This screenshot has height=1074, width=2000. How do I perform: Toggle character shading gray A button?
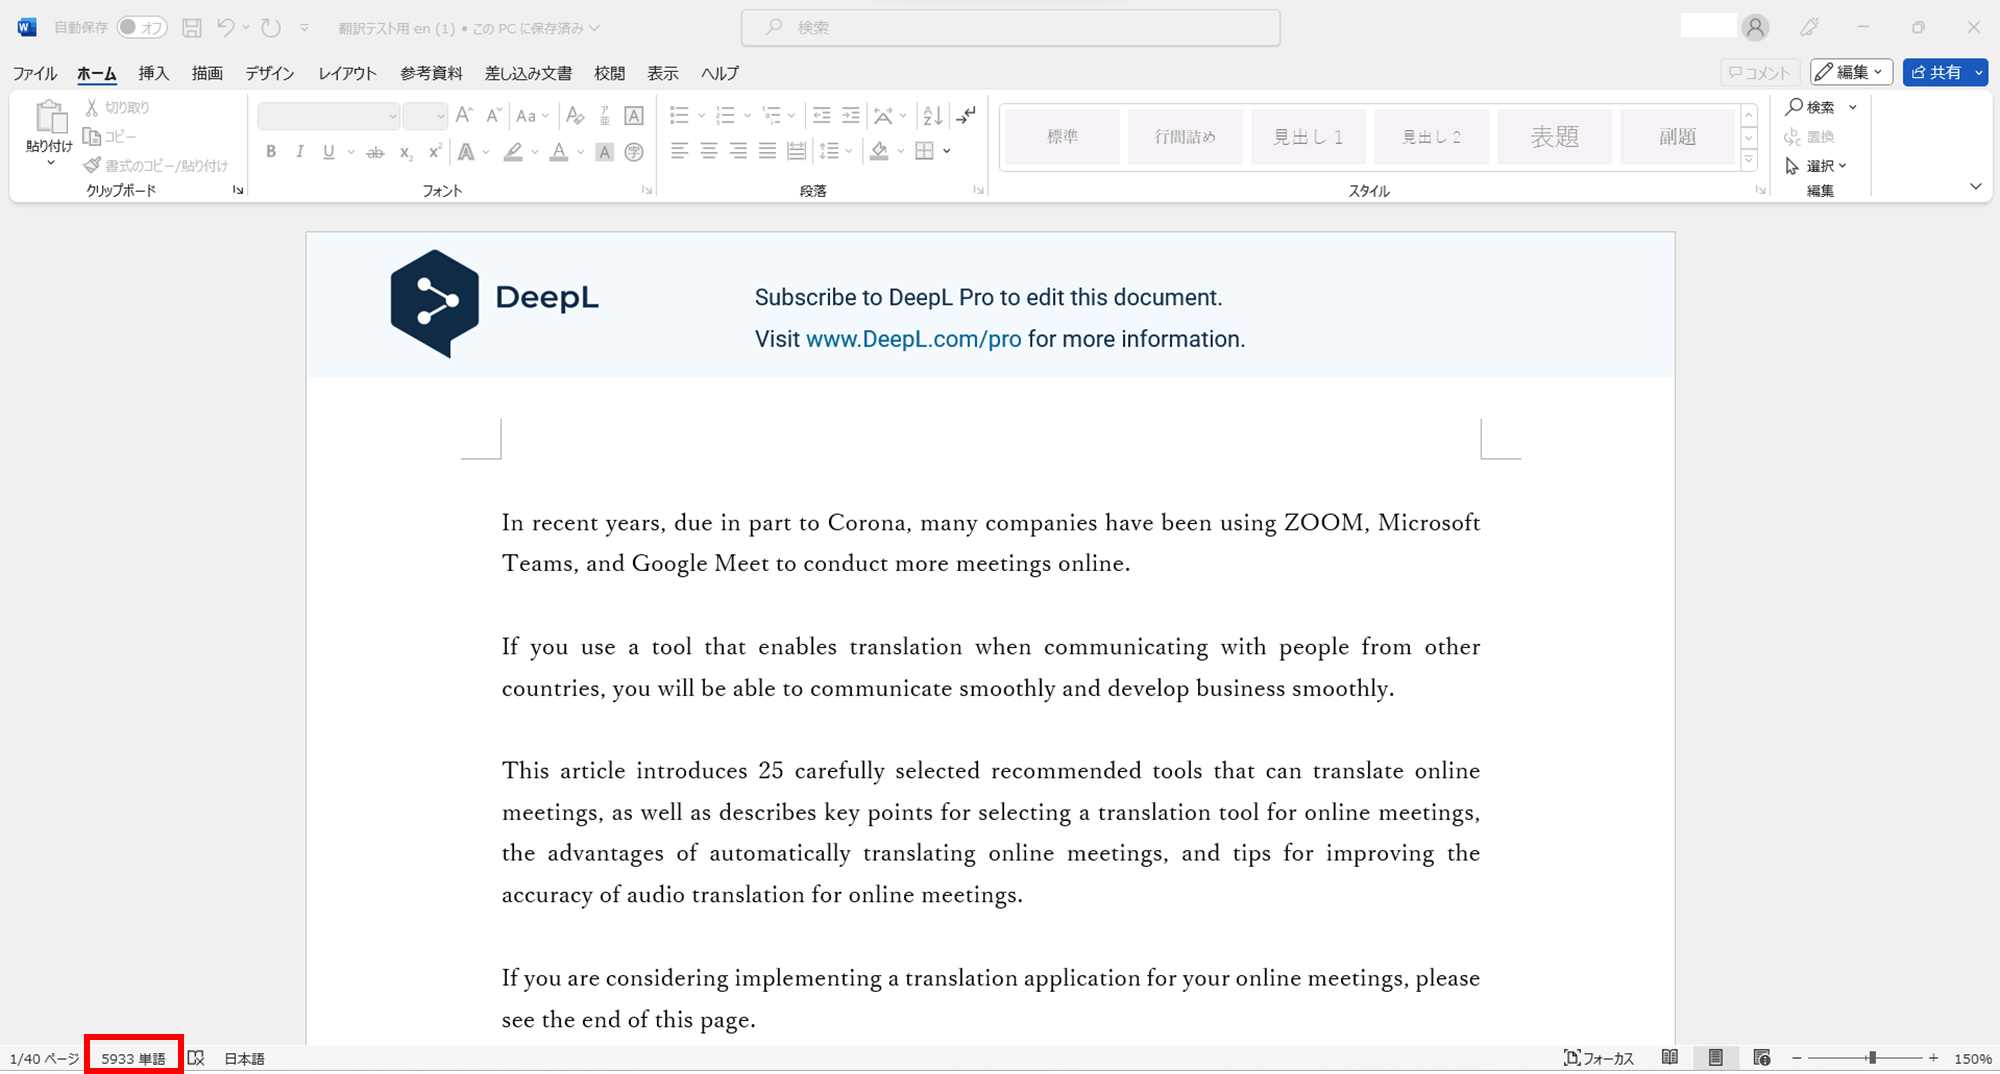tap(604, 152)
